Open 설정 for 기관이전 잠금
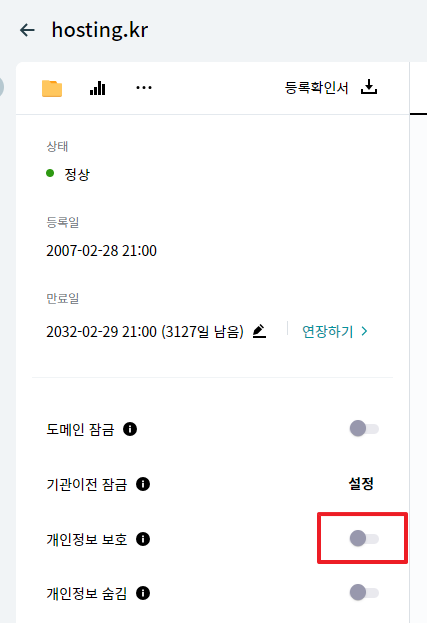427x623 pixels. click(x=361, y=484)
